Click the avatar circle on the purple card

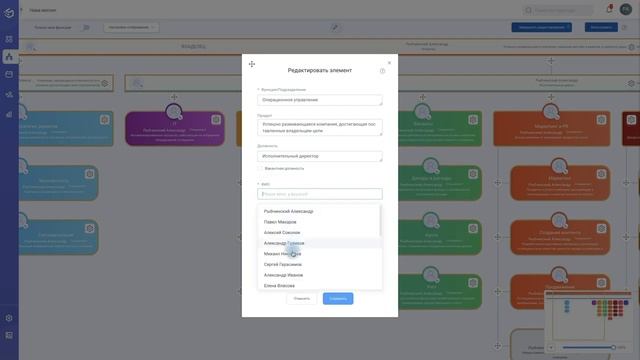pyautogui.click(x=174, y=112)
